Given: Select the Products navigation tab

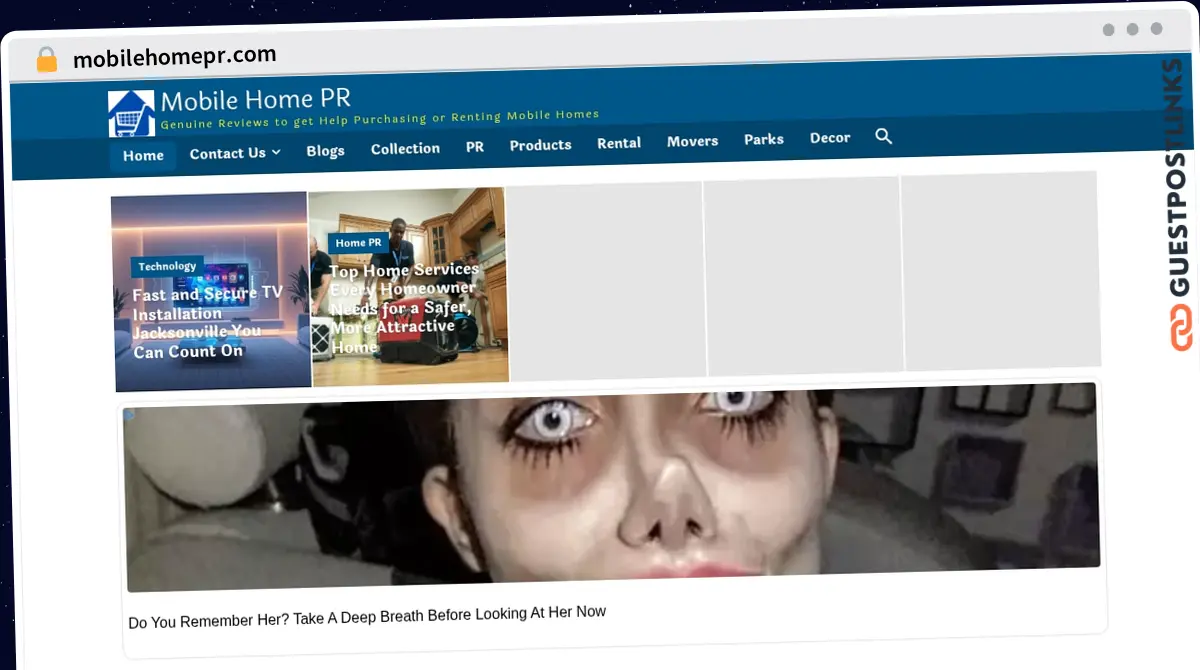Looking at the screenshot, I should (540, 145).
